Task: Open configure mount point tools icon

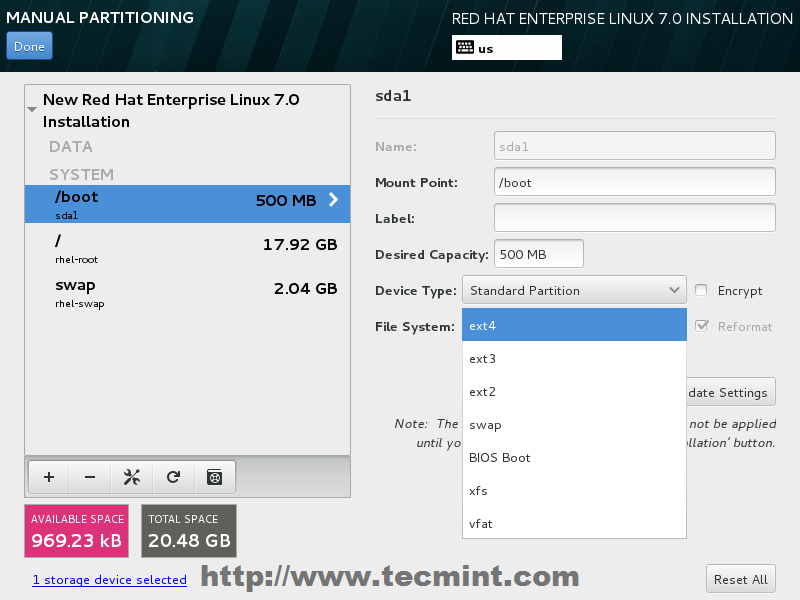Action: click(x=132, y=477)
